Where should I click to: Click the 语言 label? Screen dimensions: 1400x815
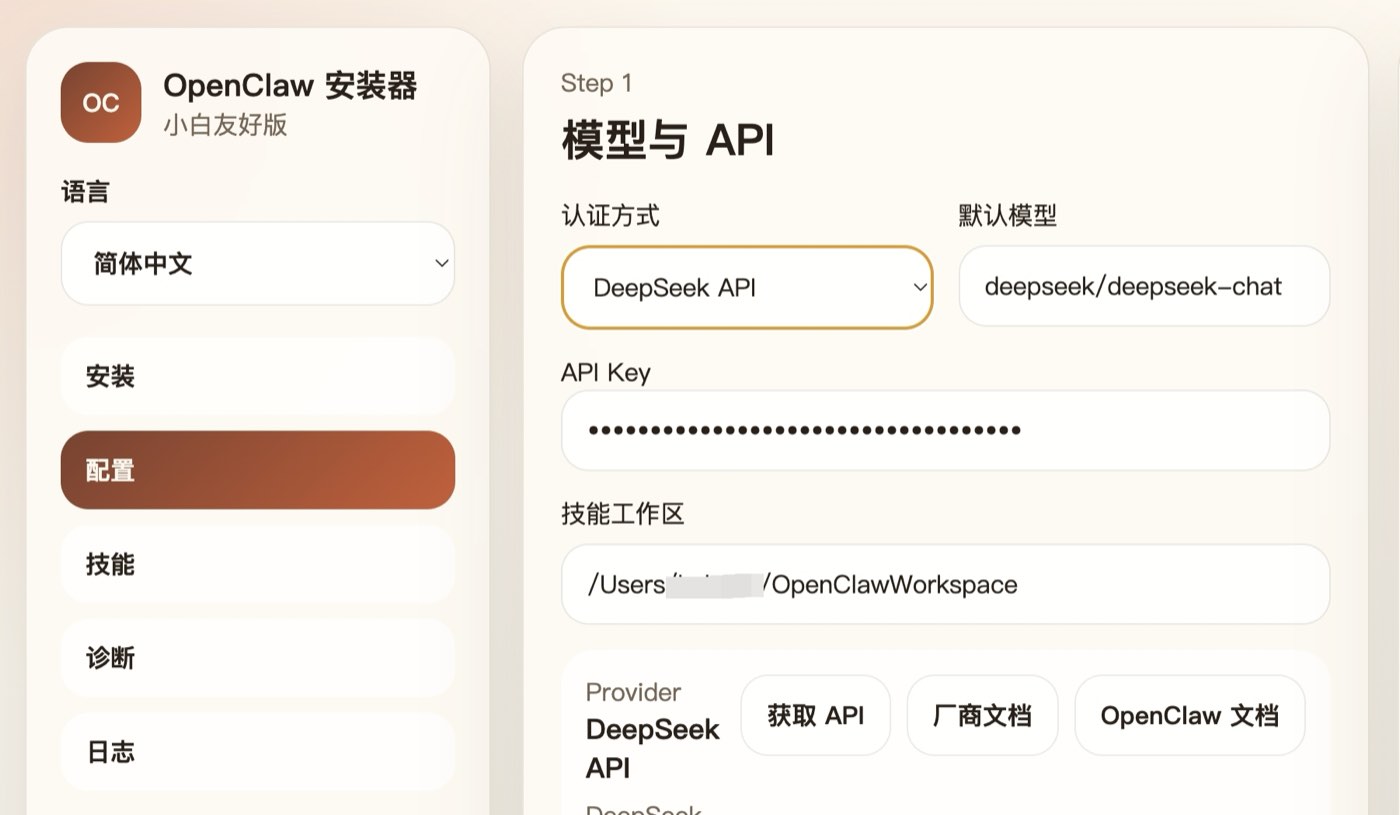[x=85, y=192]
